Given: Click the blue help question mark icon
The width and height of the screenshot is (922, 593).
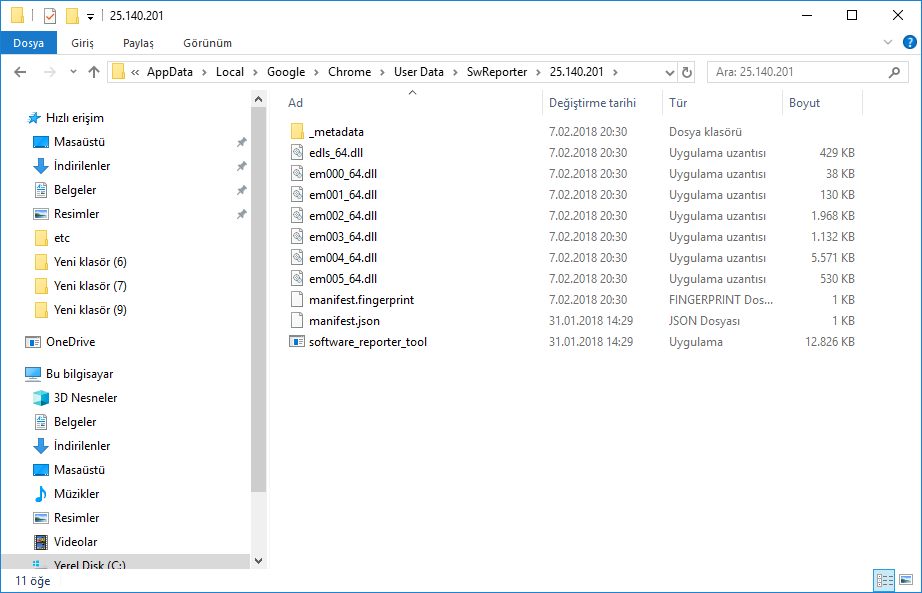Looking at the screenshot, I should [908, 42].
